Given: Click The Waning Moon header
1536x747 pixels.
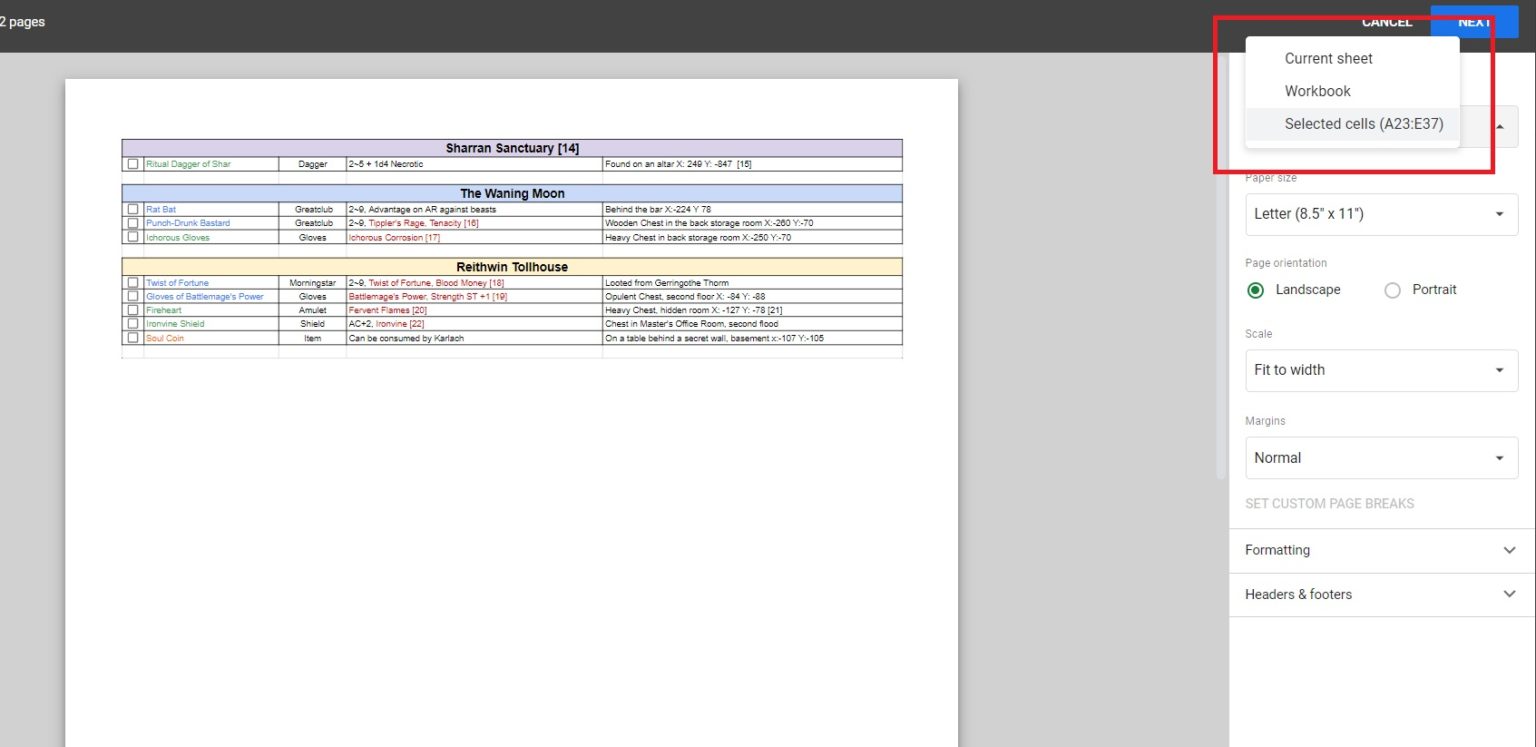Looking at the screenshot, I should [x=512, y=193].
